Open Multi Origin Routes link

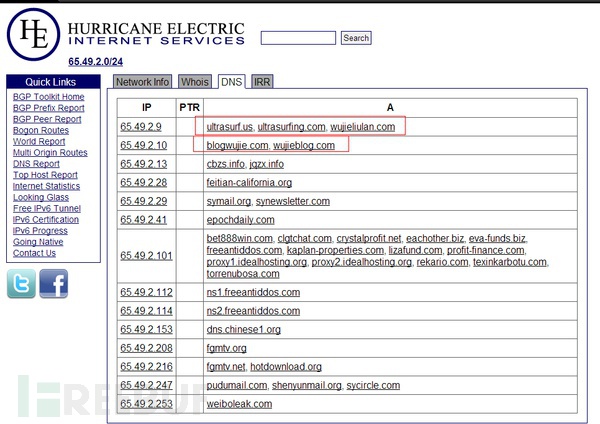50,152
